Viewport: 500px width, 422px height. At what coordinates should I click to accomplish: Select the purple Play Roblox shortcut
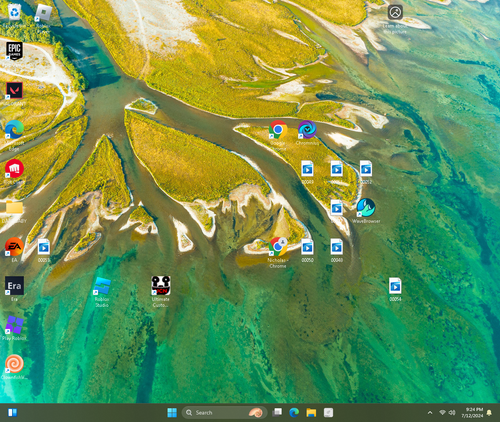coord(14,325)
